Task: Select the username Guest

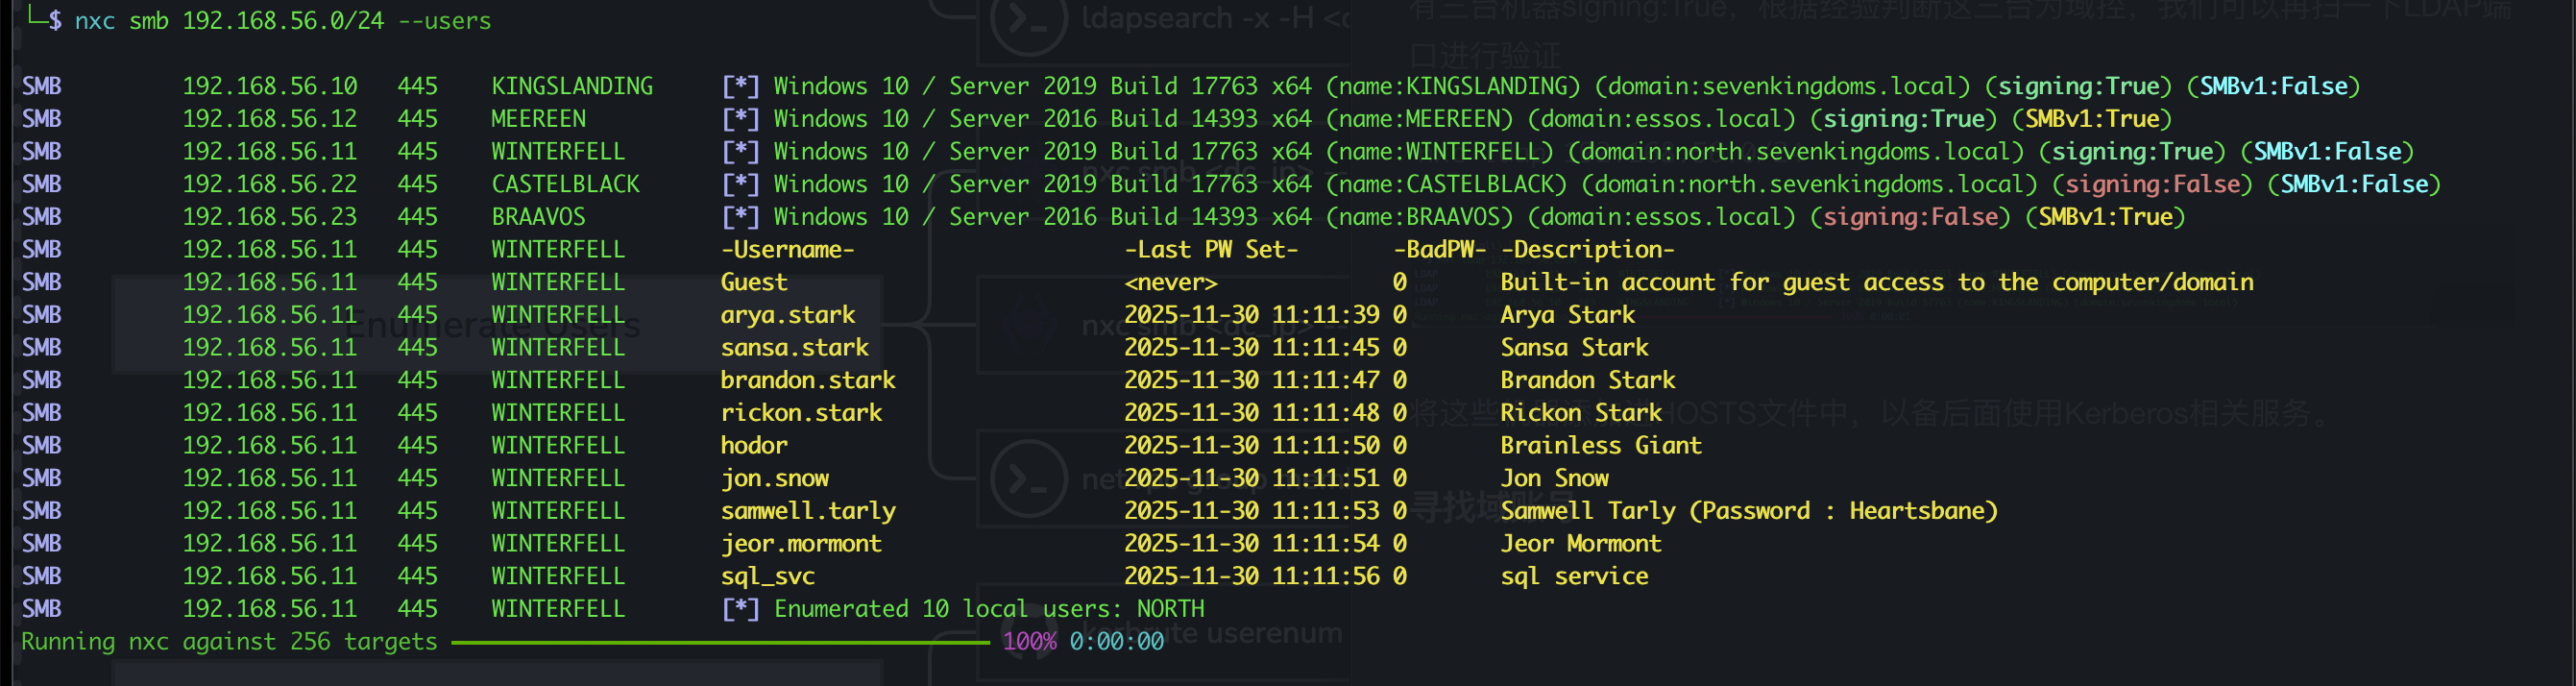Action: (x=754, y=283)
